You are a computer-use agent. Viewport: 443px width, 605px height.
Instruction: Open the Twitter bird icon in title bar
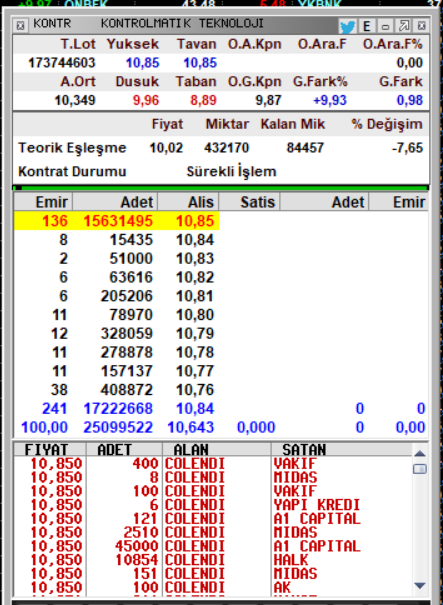[347, 26]
